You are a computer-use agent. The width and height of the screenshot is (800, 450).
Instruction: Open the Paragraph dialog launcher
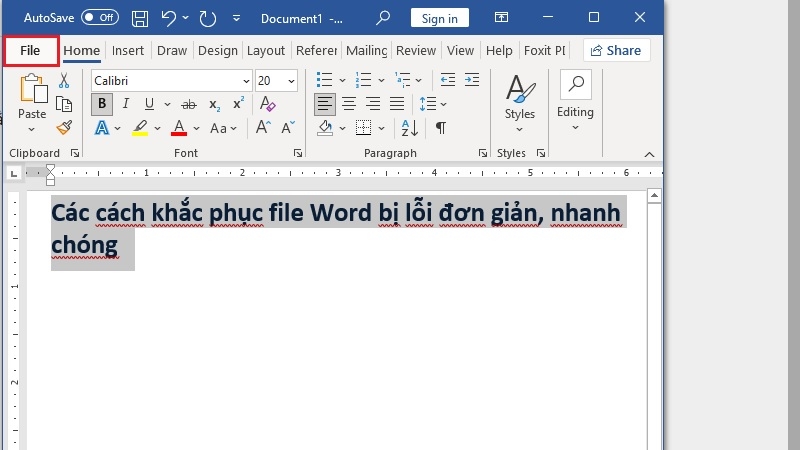tap(483, 153)
